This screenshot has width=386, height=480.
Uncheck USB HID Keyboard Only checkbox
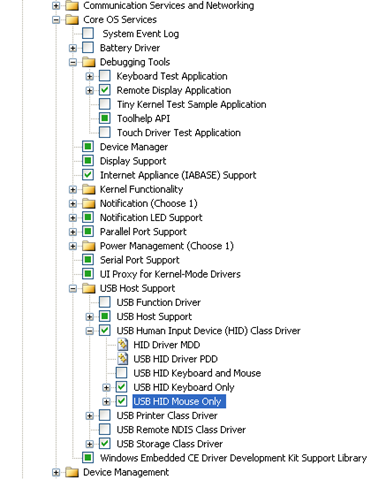tap(121, 387)
